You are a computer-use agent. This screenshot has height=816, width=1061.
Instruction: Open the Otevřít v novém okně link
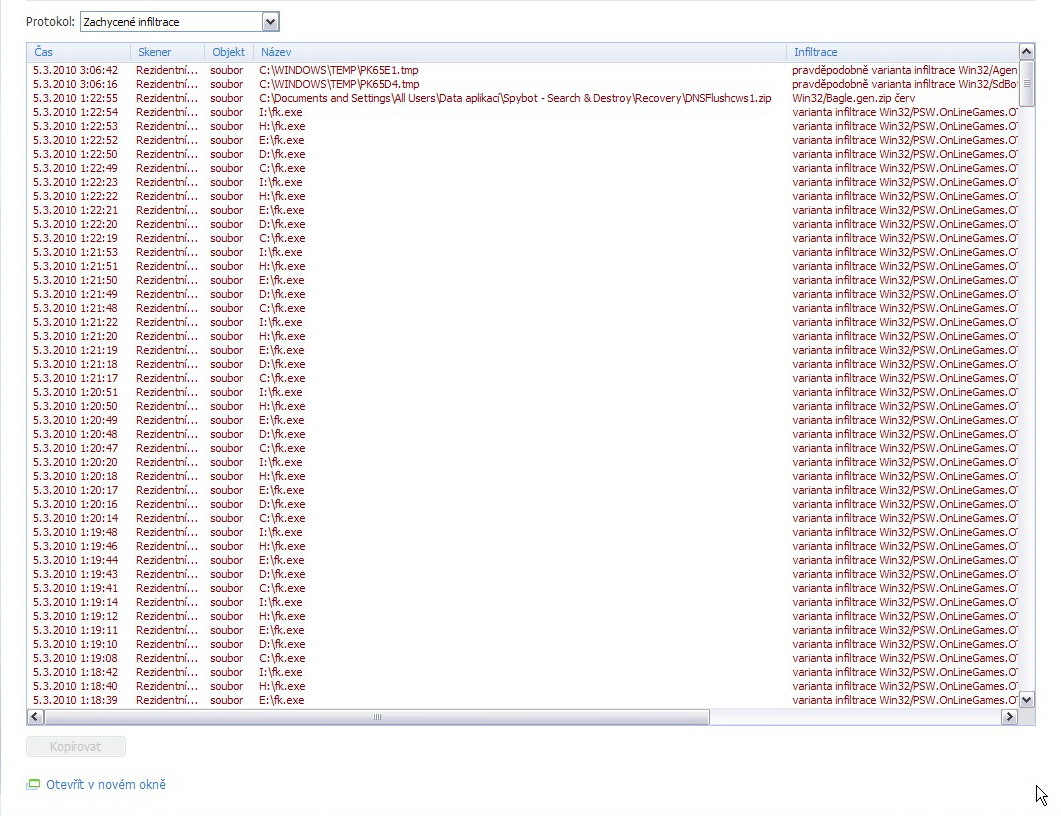click(106, 785)
